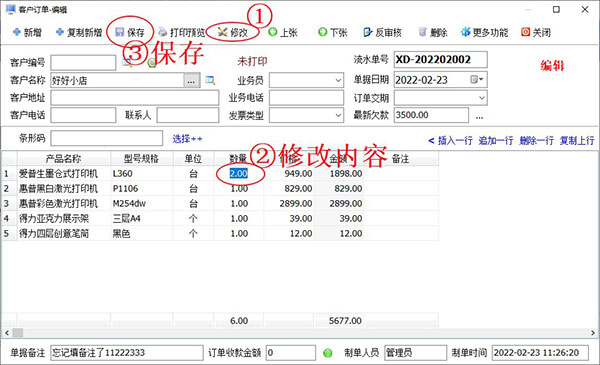
Task: Open 打印预览 print preview
Action: click(182, 33)
